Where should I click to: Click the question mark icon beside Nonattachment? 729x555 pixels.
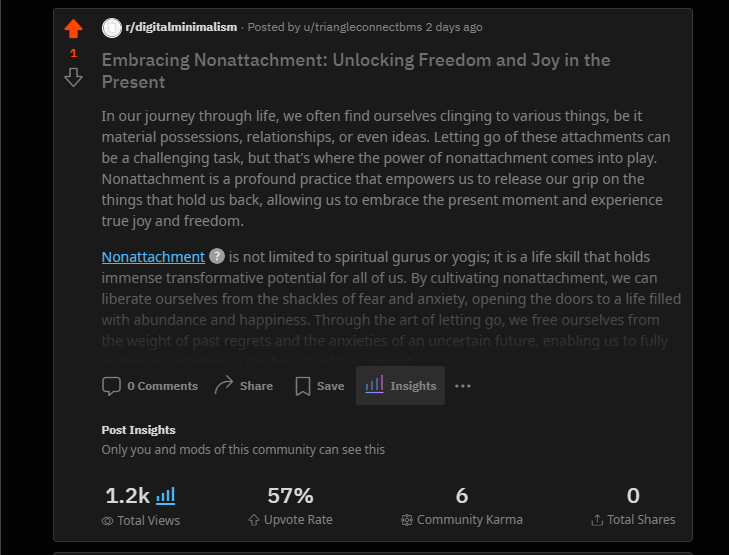(217, 257)
